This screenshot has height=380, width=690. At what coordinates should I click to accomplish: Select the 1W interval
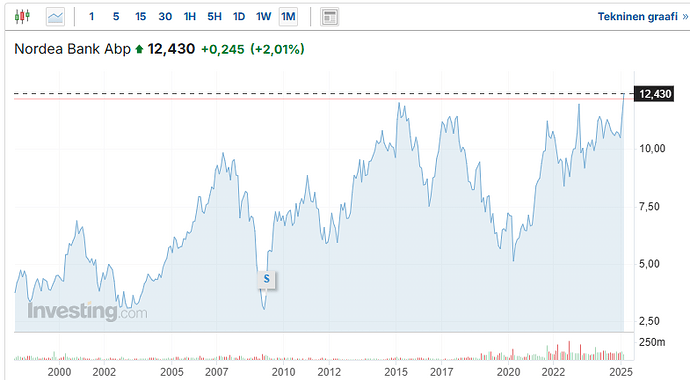(264, 17)
